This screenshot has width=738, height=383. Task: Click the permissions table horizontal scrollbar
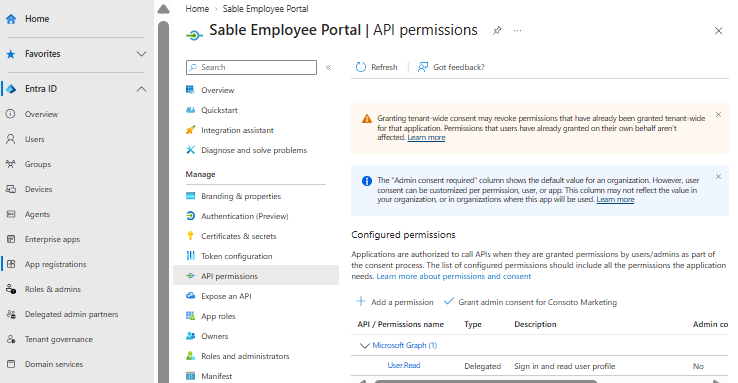(486, 381)
